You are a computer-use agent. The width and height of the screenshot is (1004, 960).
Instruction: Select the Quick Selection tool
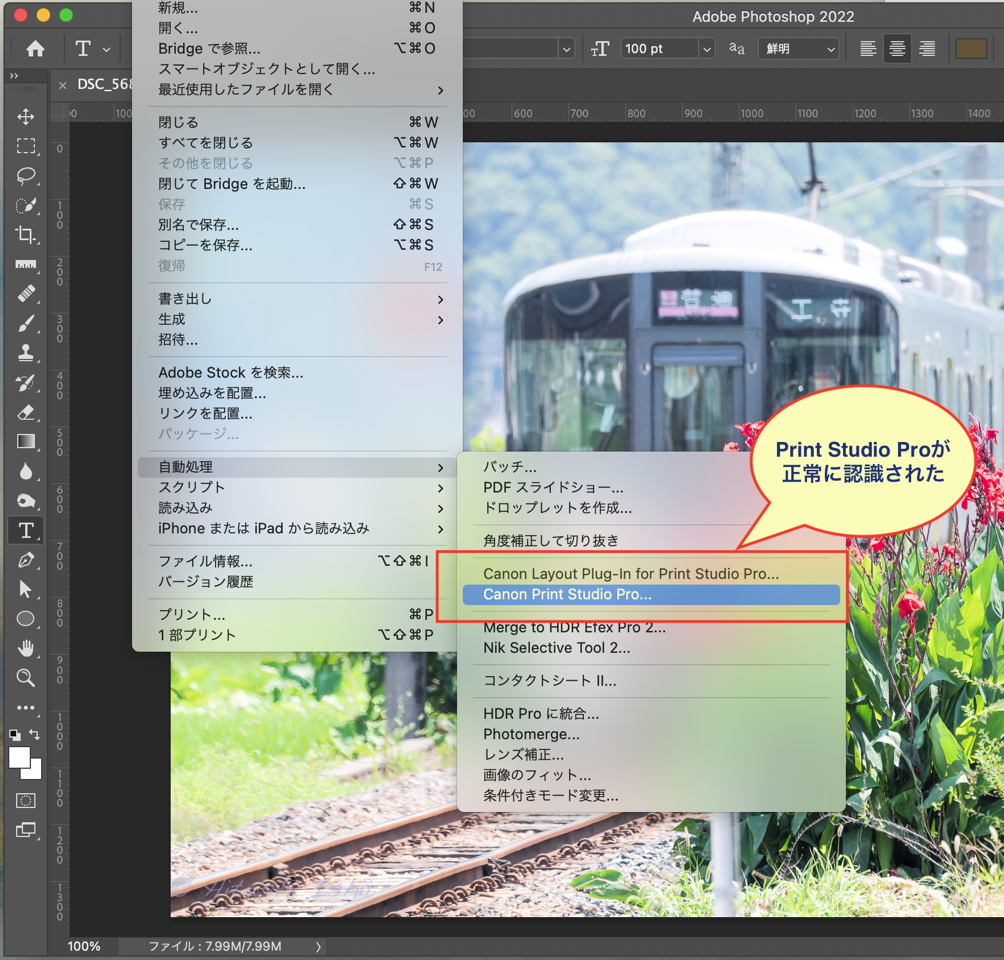pyautogui.click(x=26, y=205)
